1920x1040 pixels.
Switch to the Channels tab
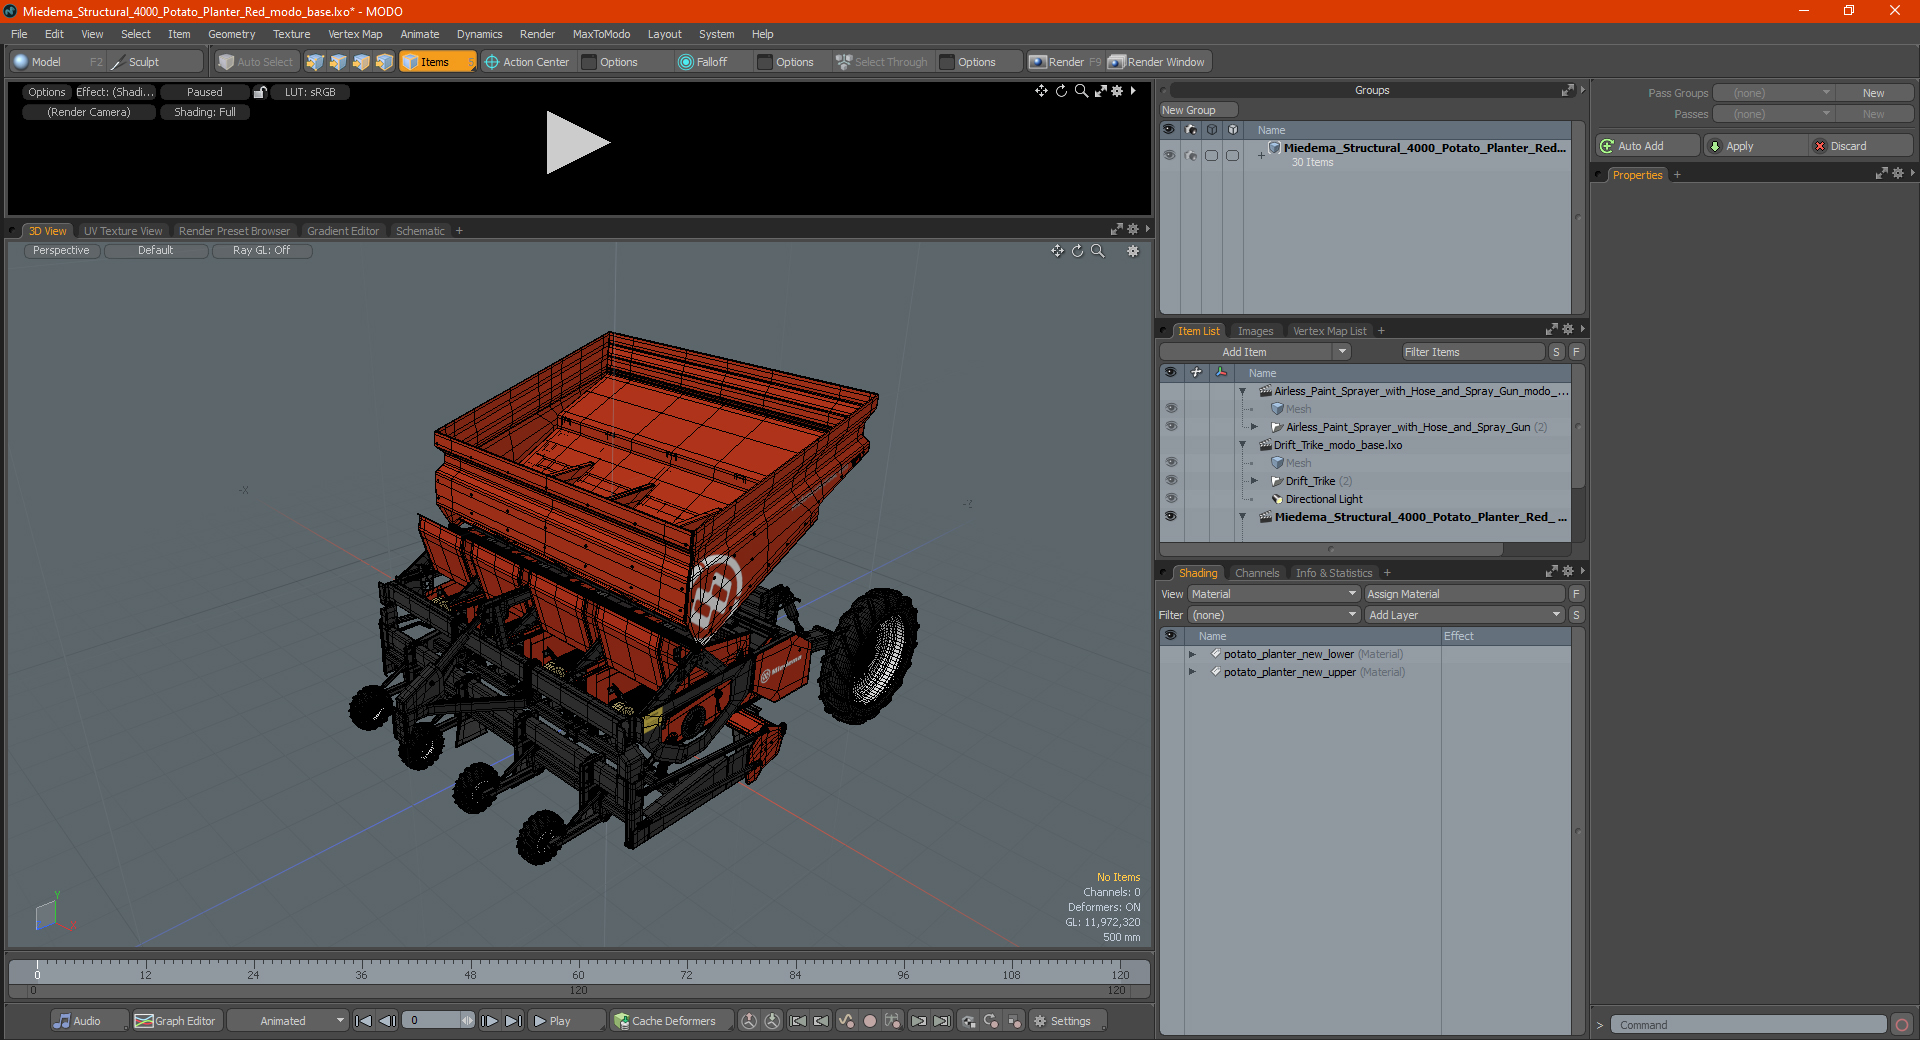1256,573
